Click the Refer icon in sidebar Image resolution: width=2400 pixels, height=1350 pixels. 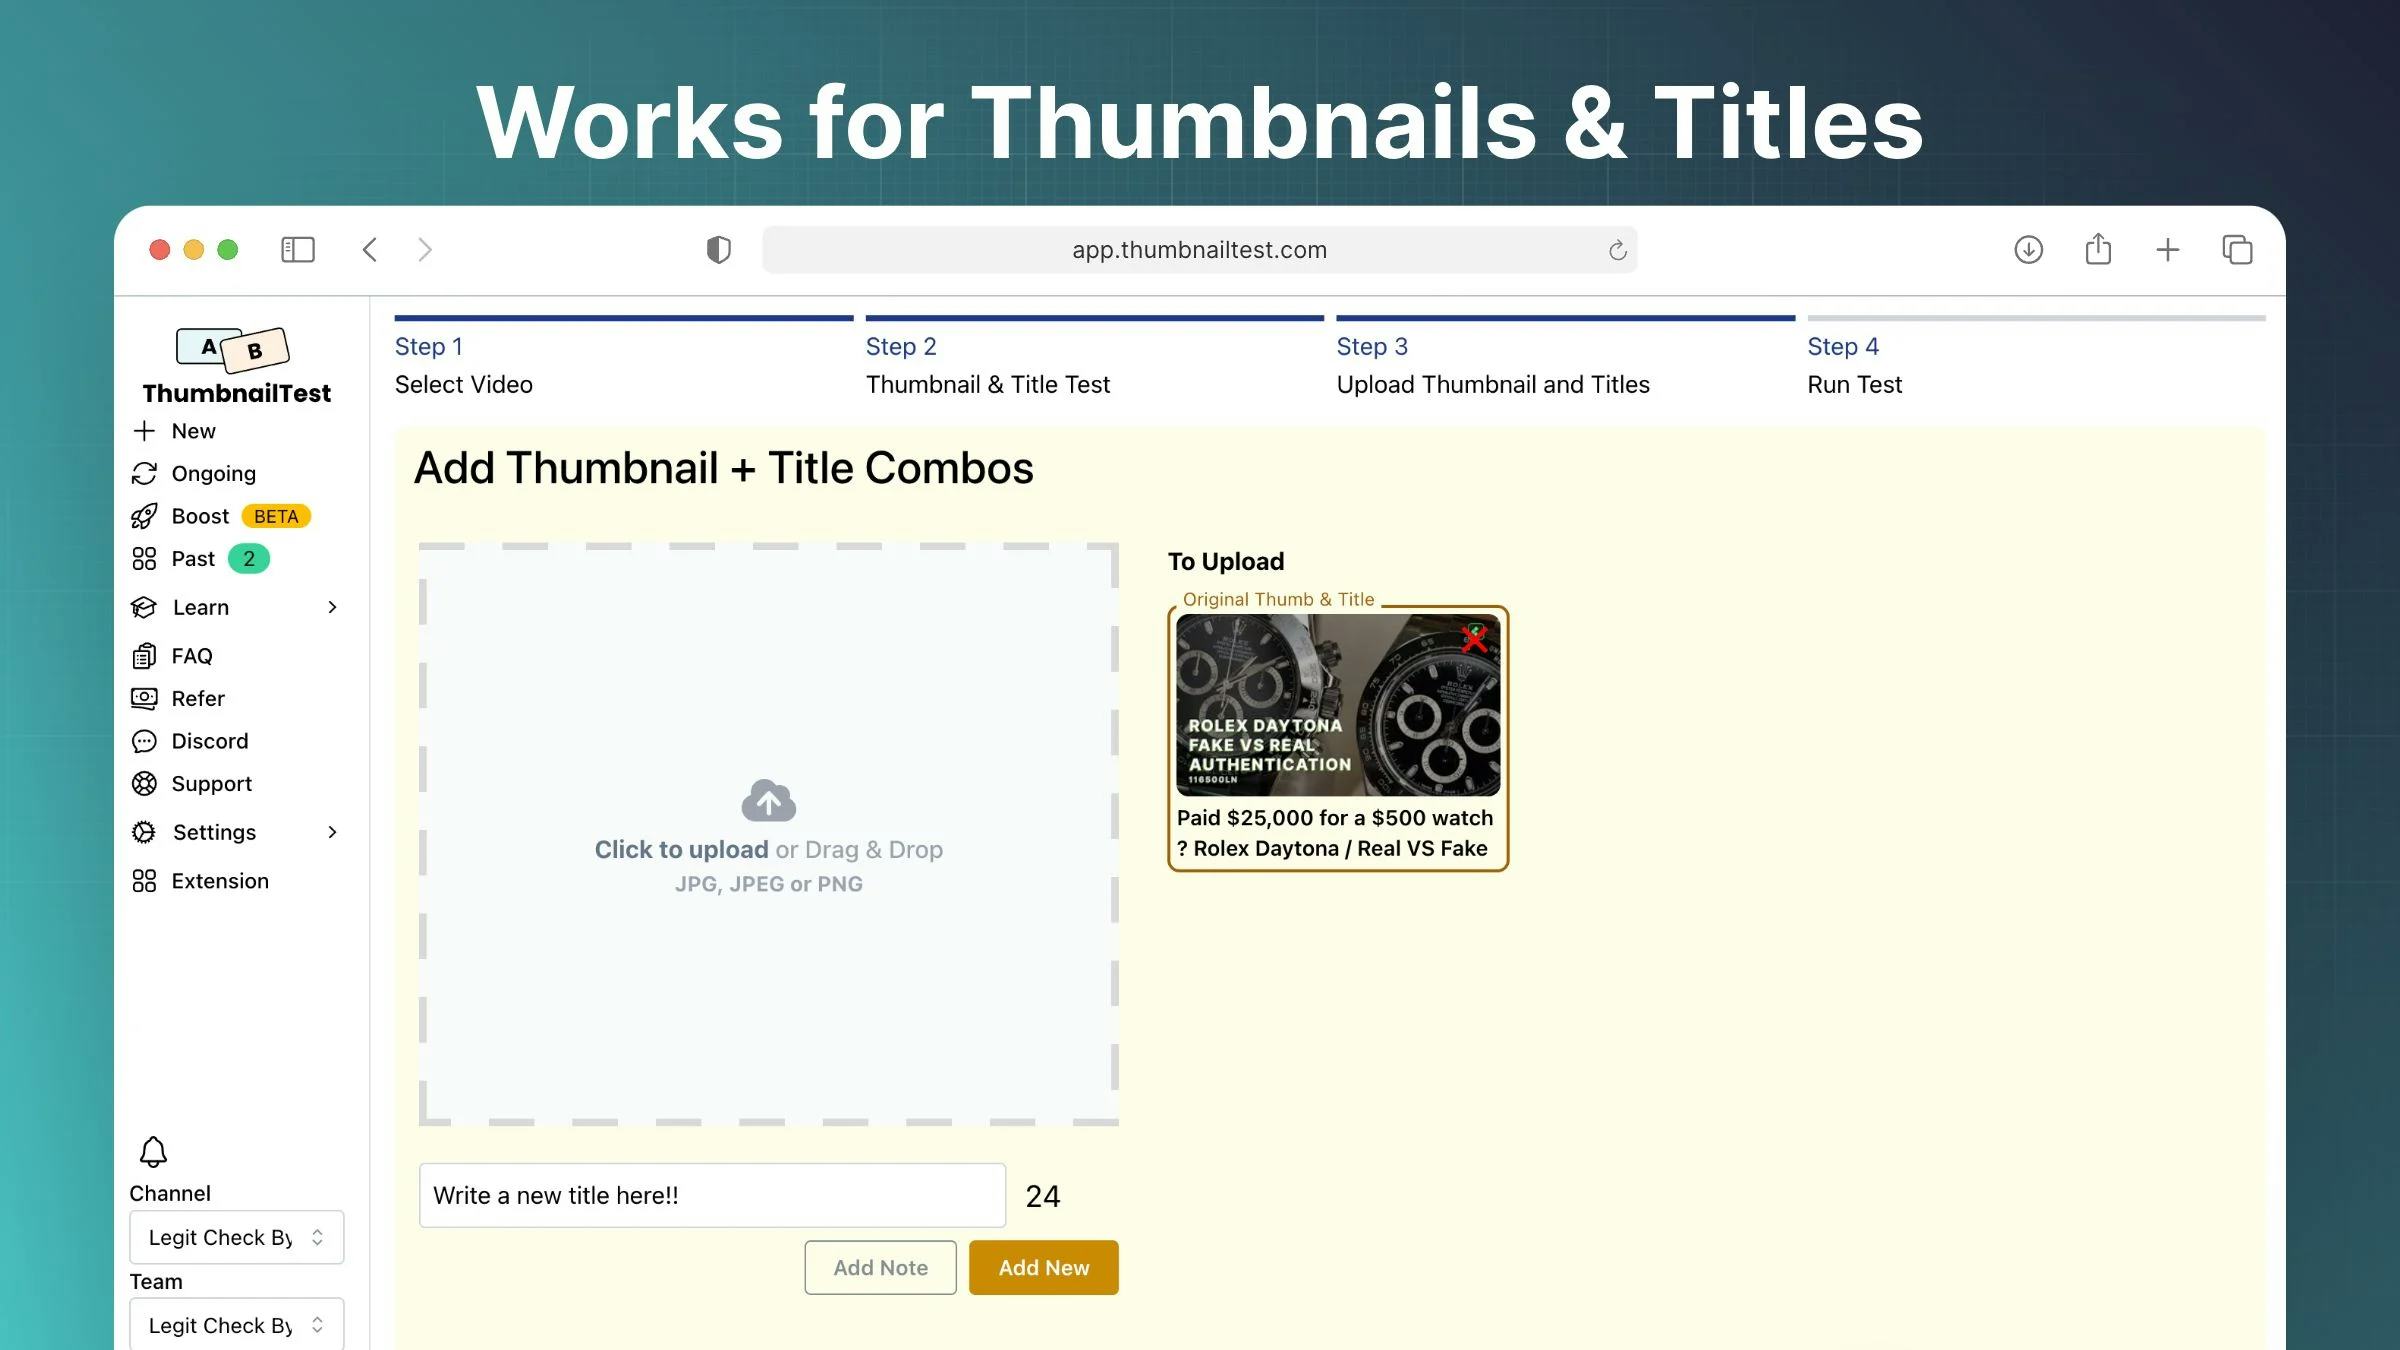coord(146,698)
